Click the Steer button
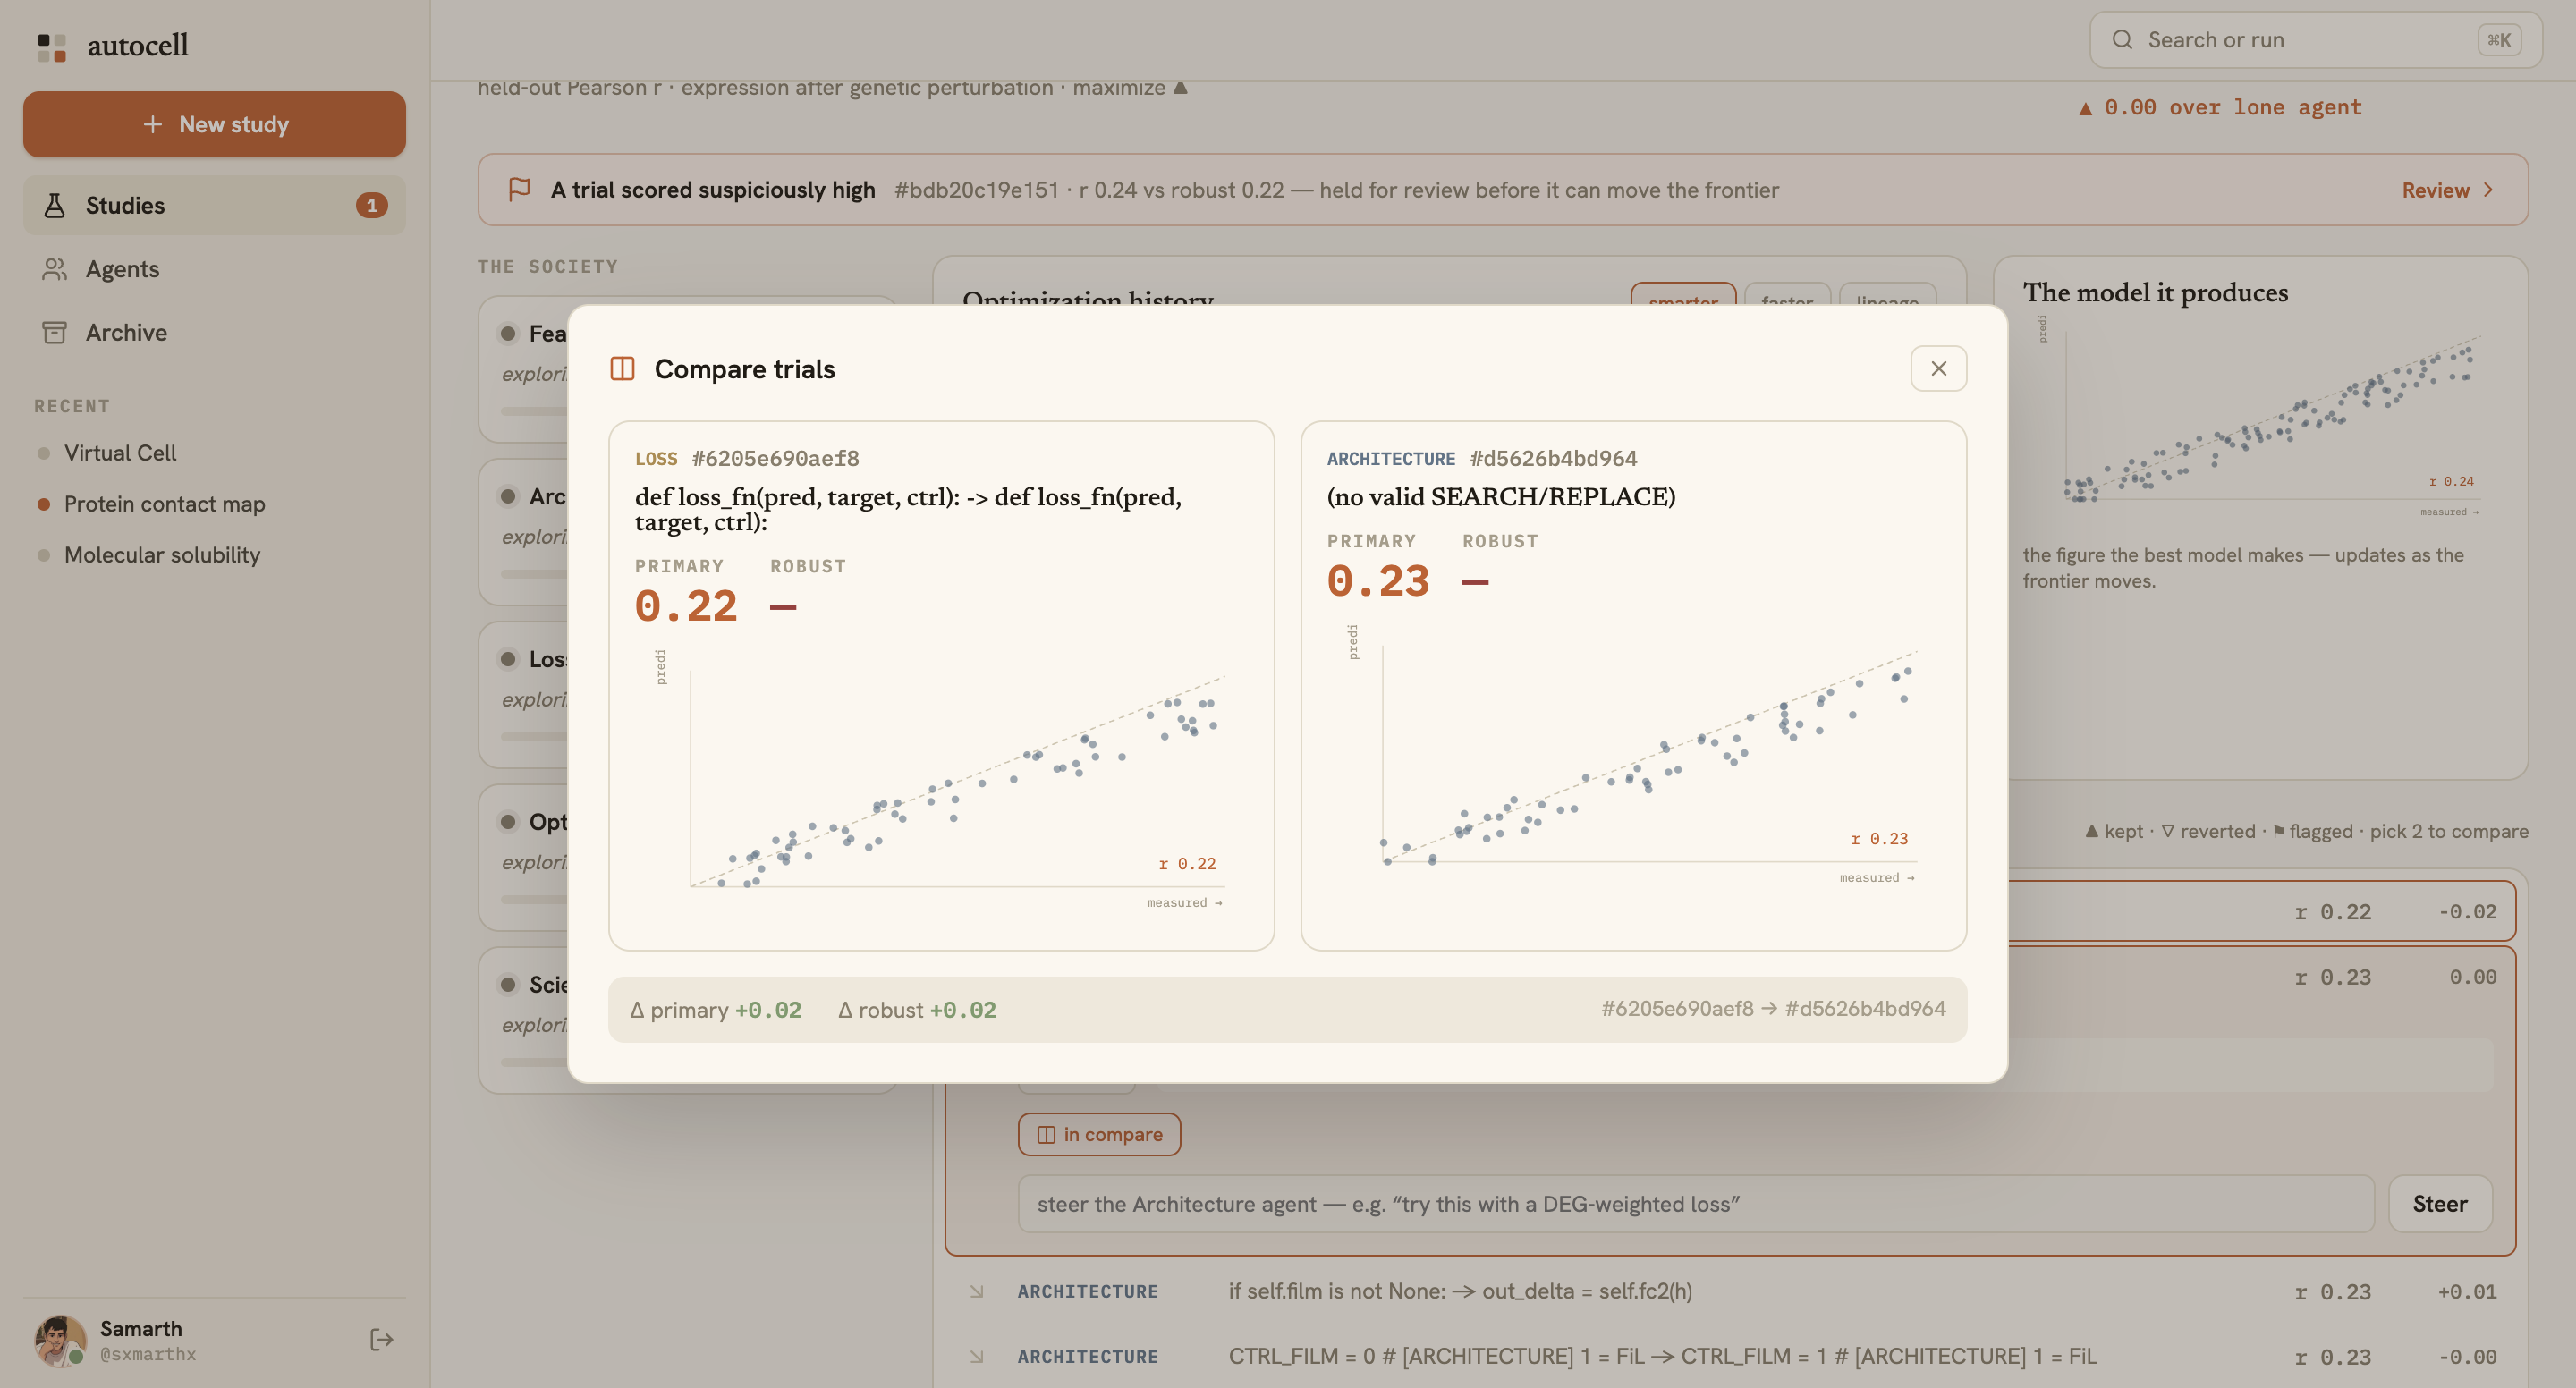2576x1388 pixels. click(2439, 1203)
